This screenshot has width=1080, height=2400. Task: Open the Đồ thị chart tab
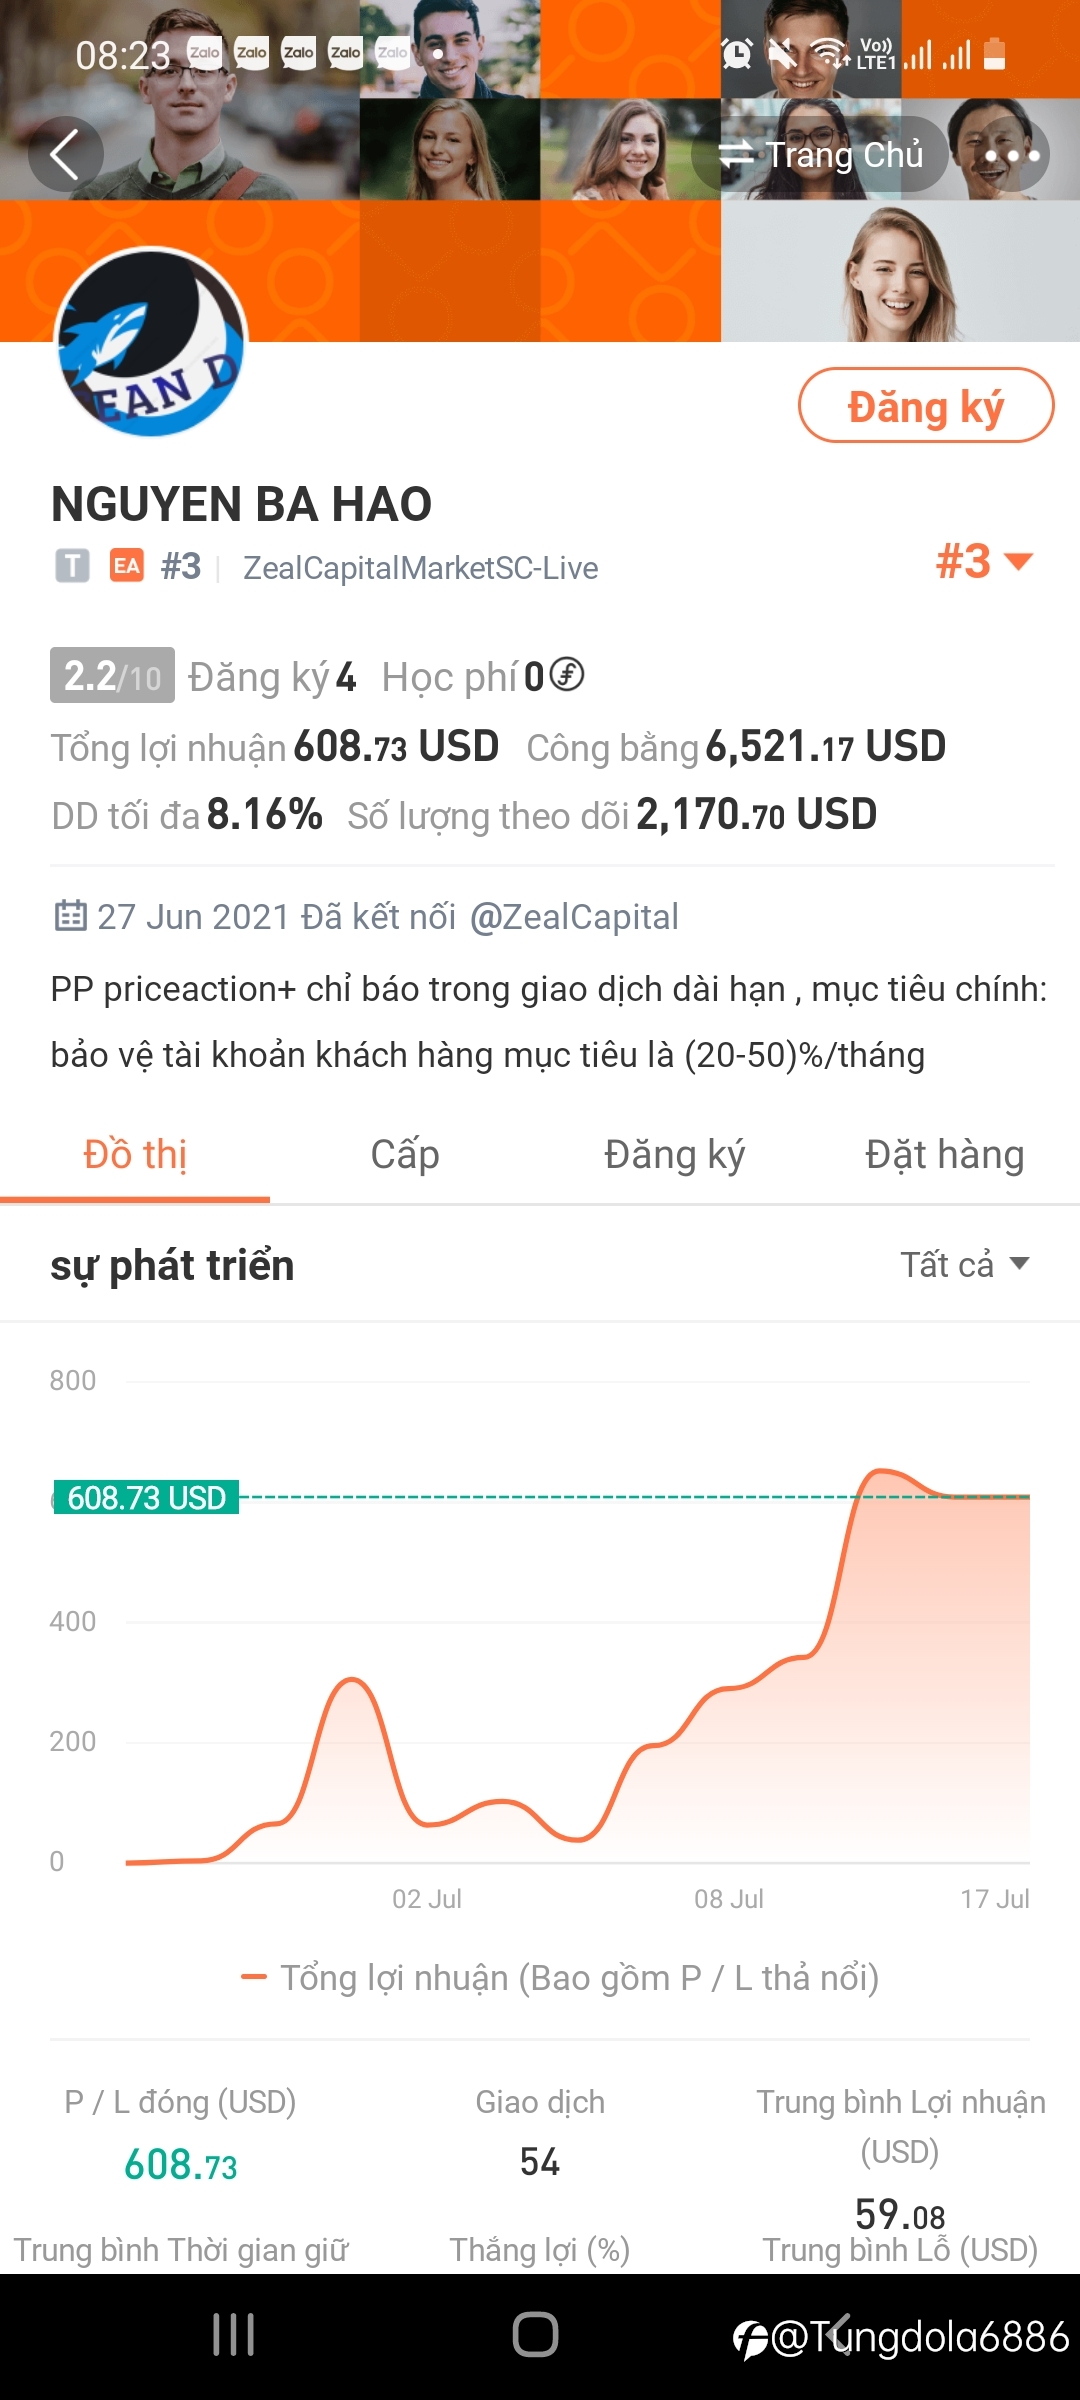coord(135,1155)
